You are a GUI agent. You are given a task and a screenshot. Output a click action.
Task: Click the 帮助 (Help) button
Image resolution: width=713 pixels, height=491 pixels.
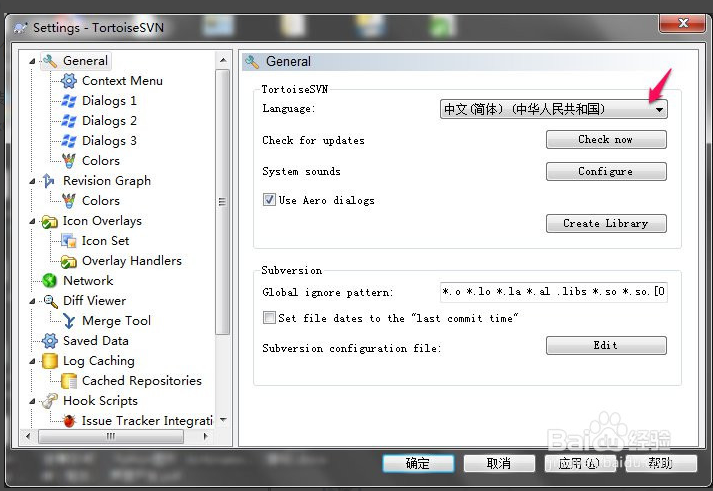click(x=661, y=463)
